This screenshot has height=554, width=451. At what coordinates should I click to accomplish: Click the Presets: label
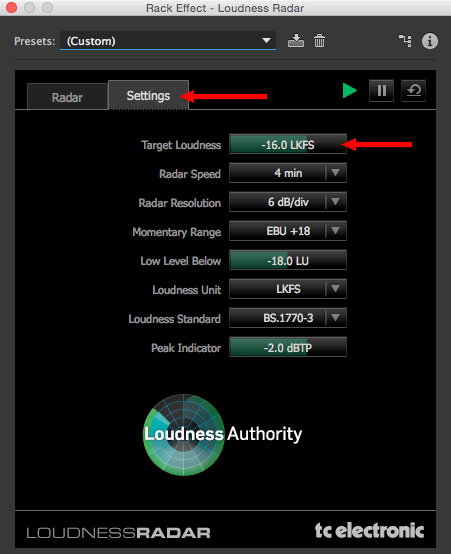pos(35,41)
